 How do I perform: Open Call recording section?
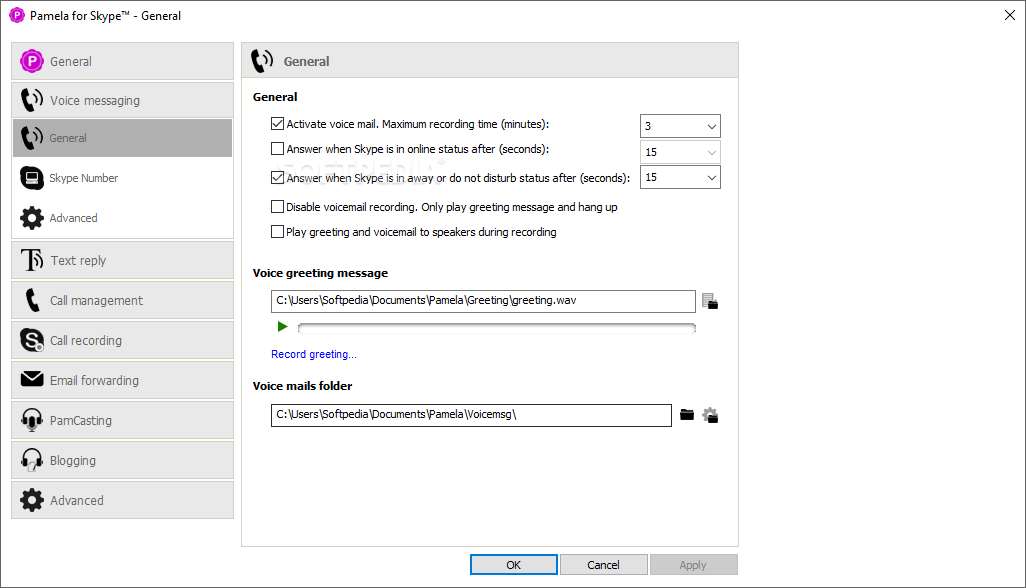click(x=122, y=340)
